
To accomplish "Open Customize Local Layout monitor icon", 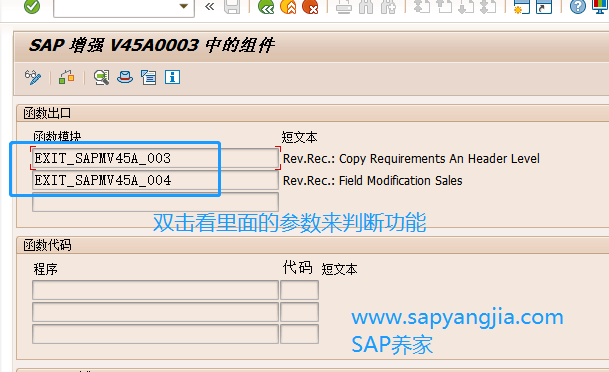I will pos(600,7).
